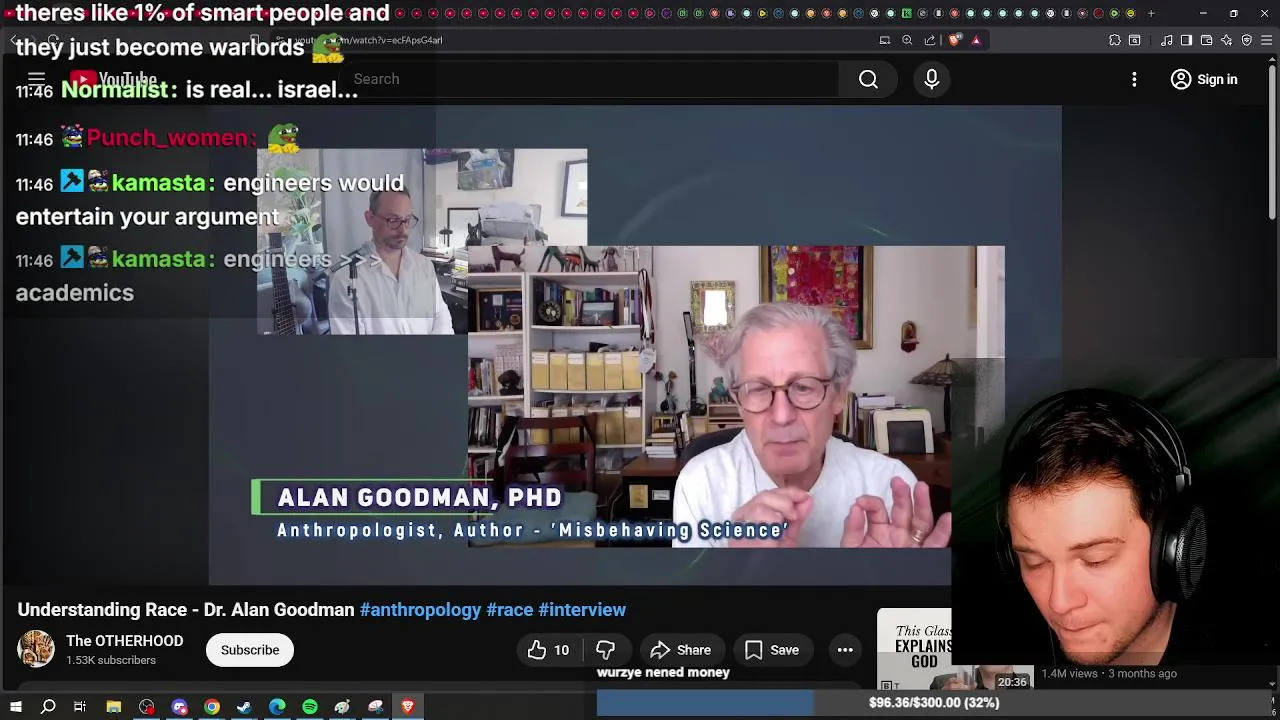Open Brave Leo AI sparkle icon
The width and height of the screenshot is (1280, 720).
coord(1226,40)
